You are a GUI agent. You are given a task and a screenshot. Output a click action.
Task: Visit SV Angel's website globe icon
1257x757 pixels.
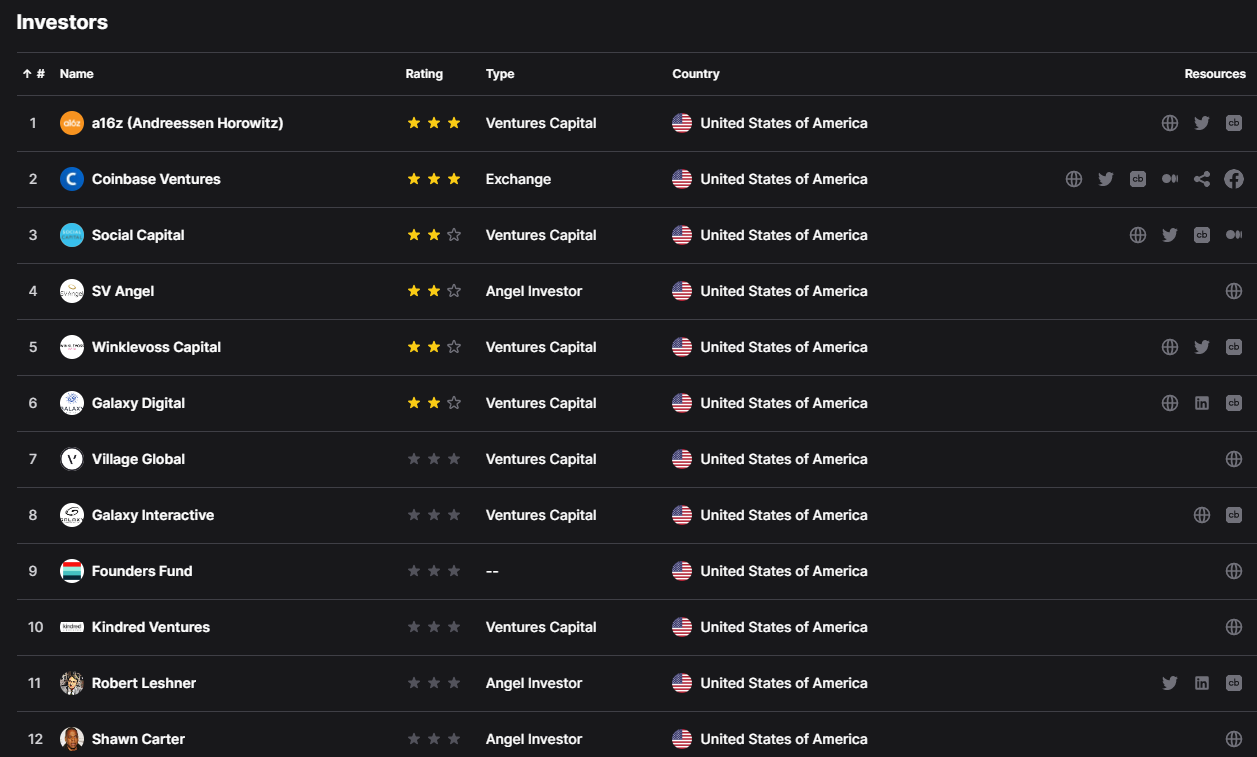coord(1234,291)
